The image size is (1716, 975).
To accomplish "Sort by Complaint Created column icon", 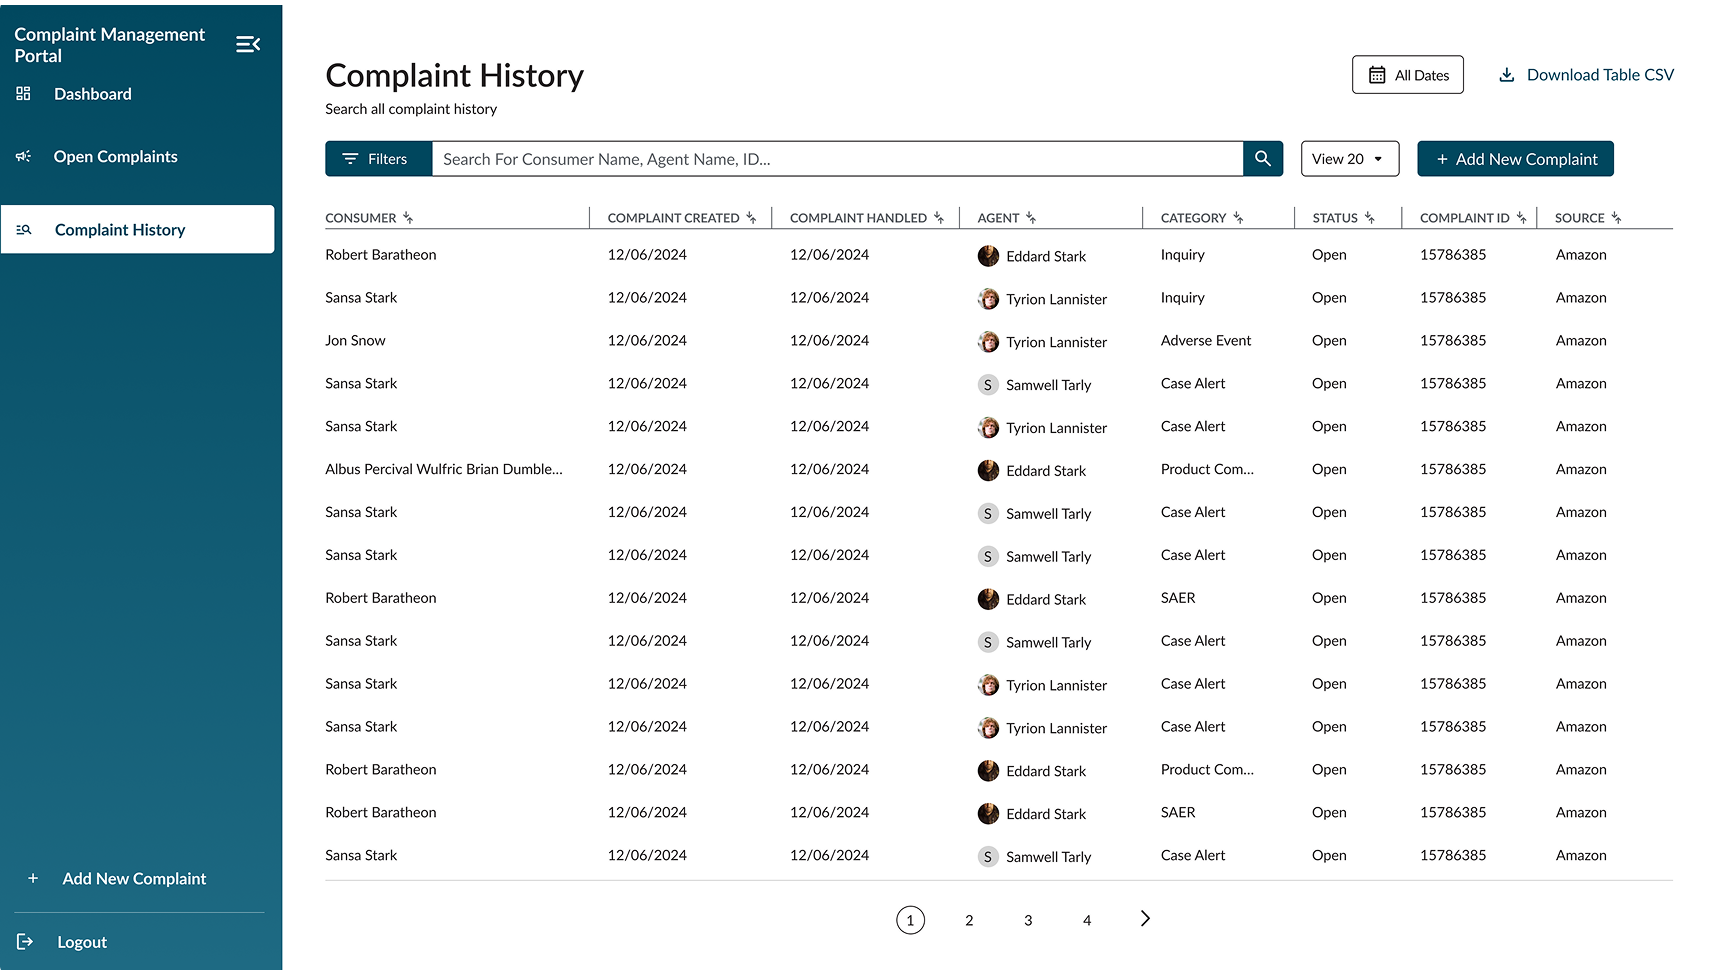I will click(751, 218).
